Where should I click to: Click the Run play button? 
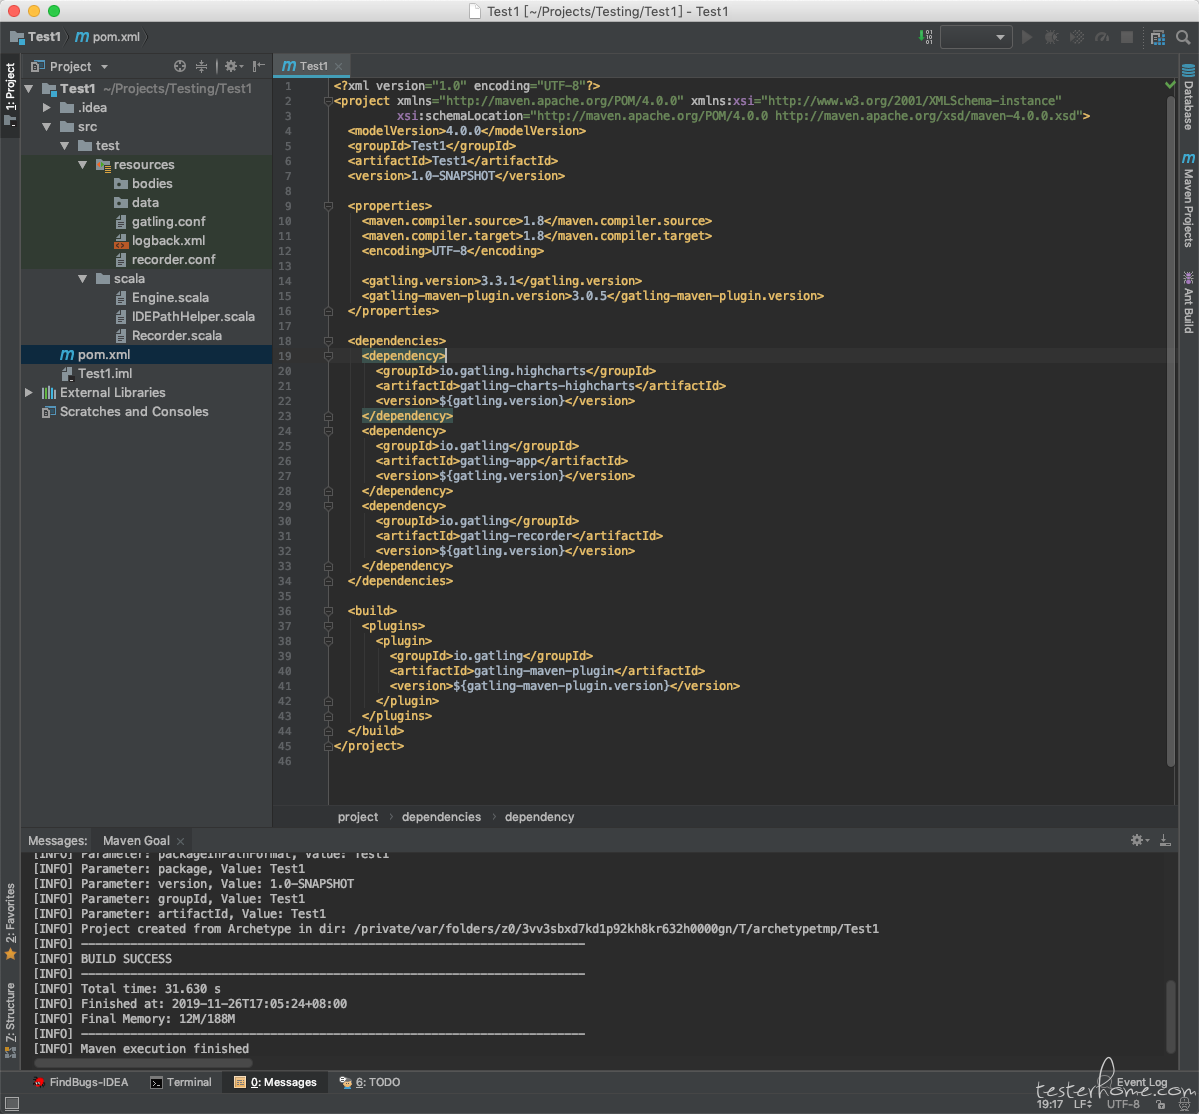coord(1027,37)
